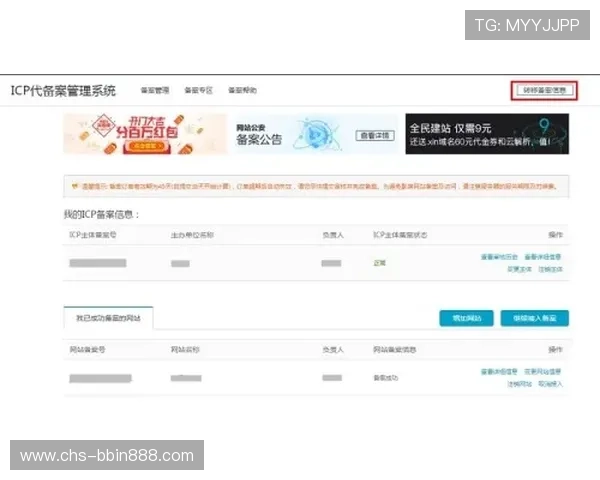600x480 pixels.
Task: Click the orange button on 红包 banner
Action: (147, 146)
